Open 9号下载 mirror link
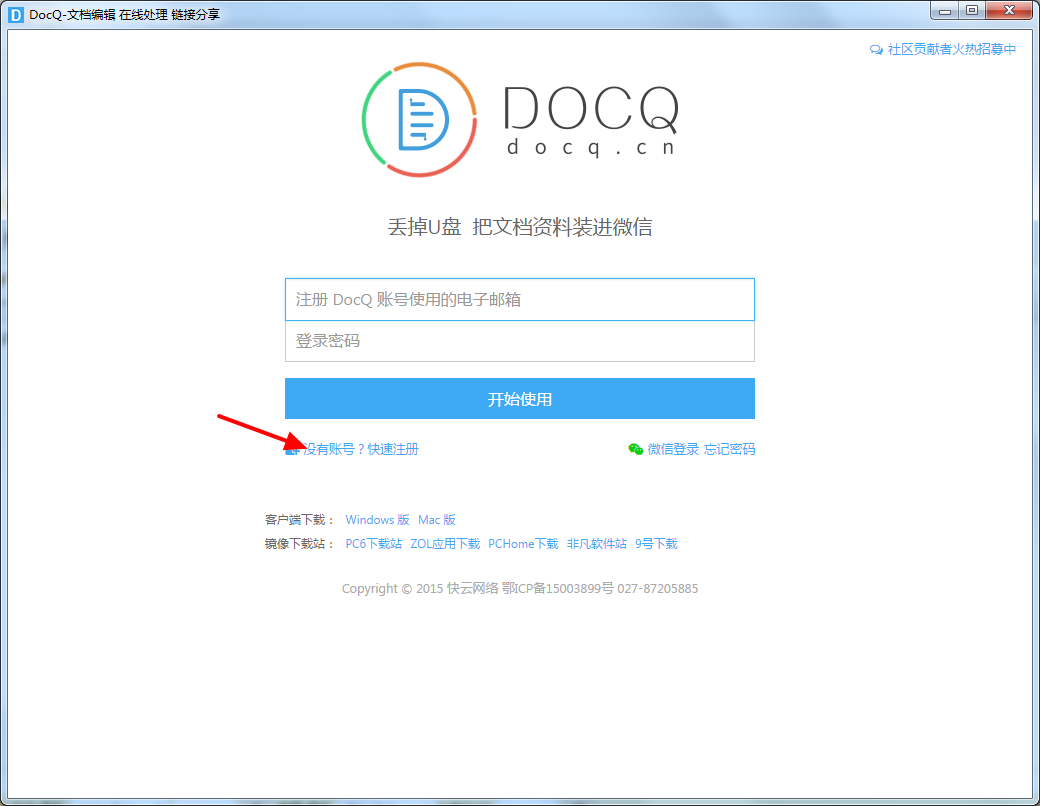Viewport: 1040px width, 806px height. [x=656, y=543]
